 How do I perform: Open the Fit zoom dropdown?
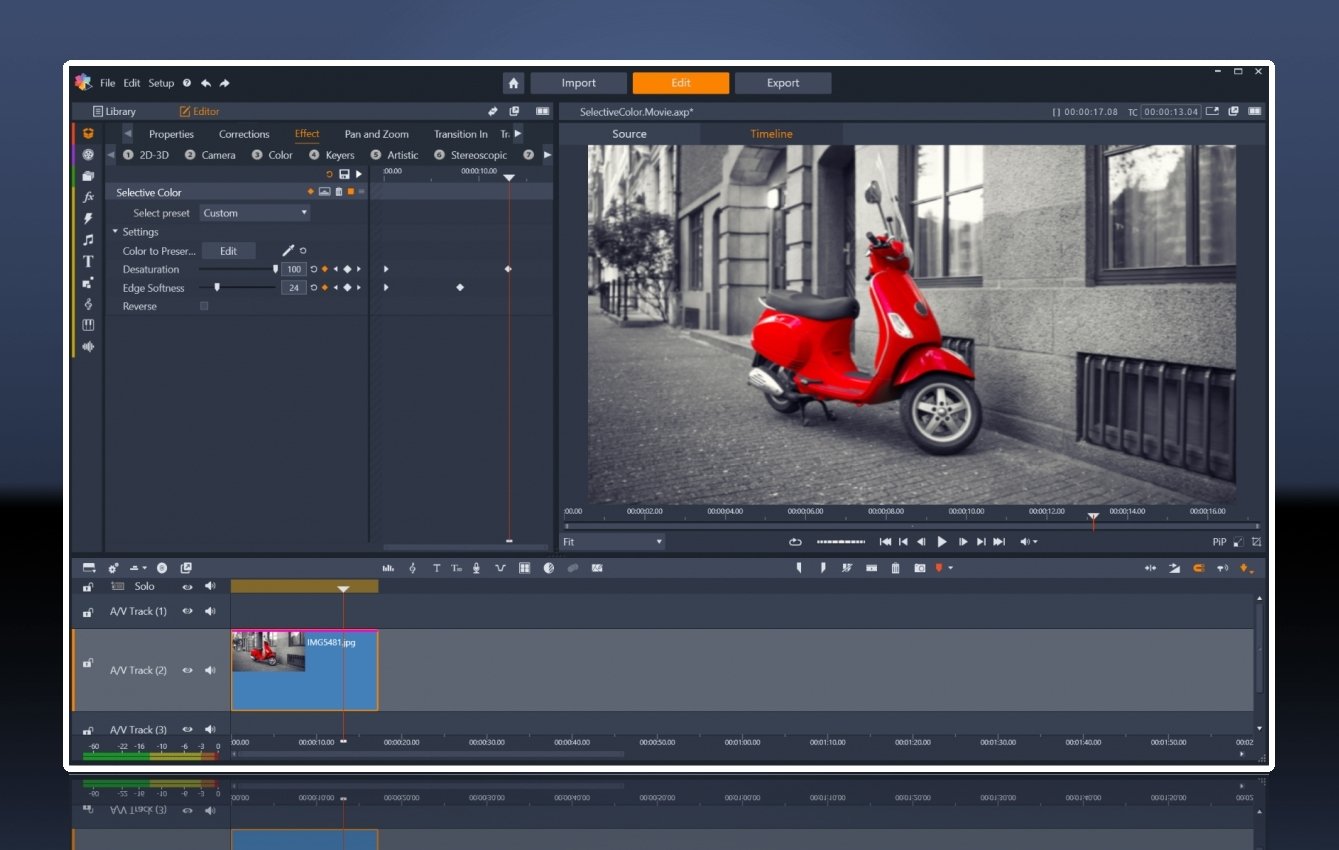pos(612,542)
